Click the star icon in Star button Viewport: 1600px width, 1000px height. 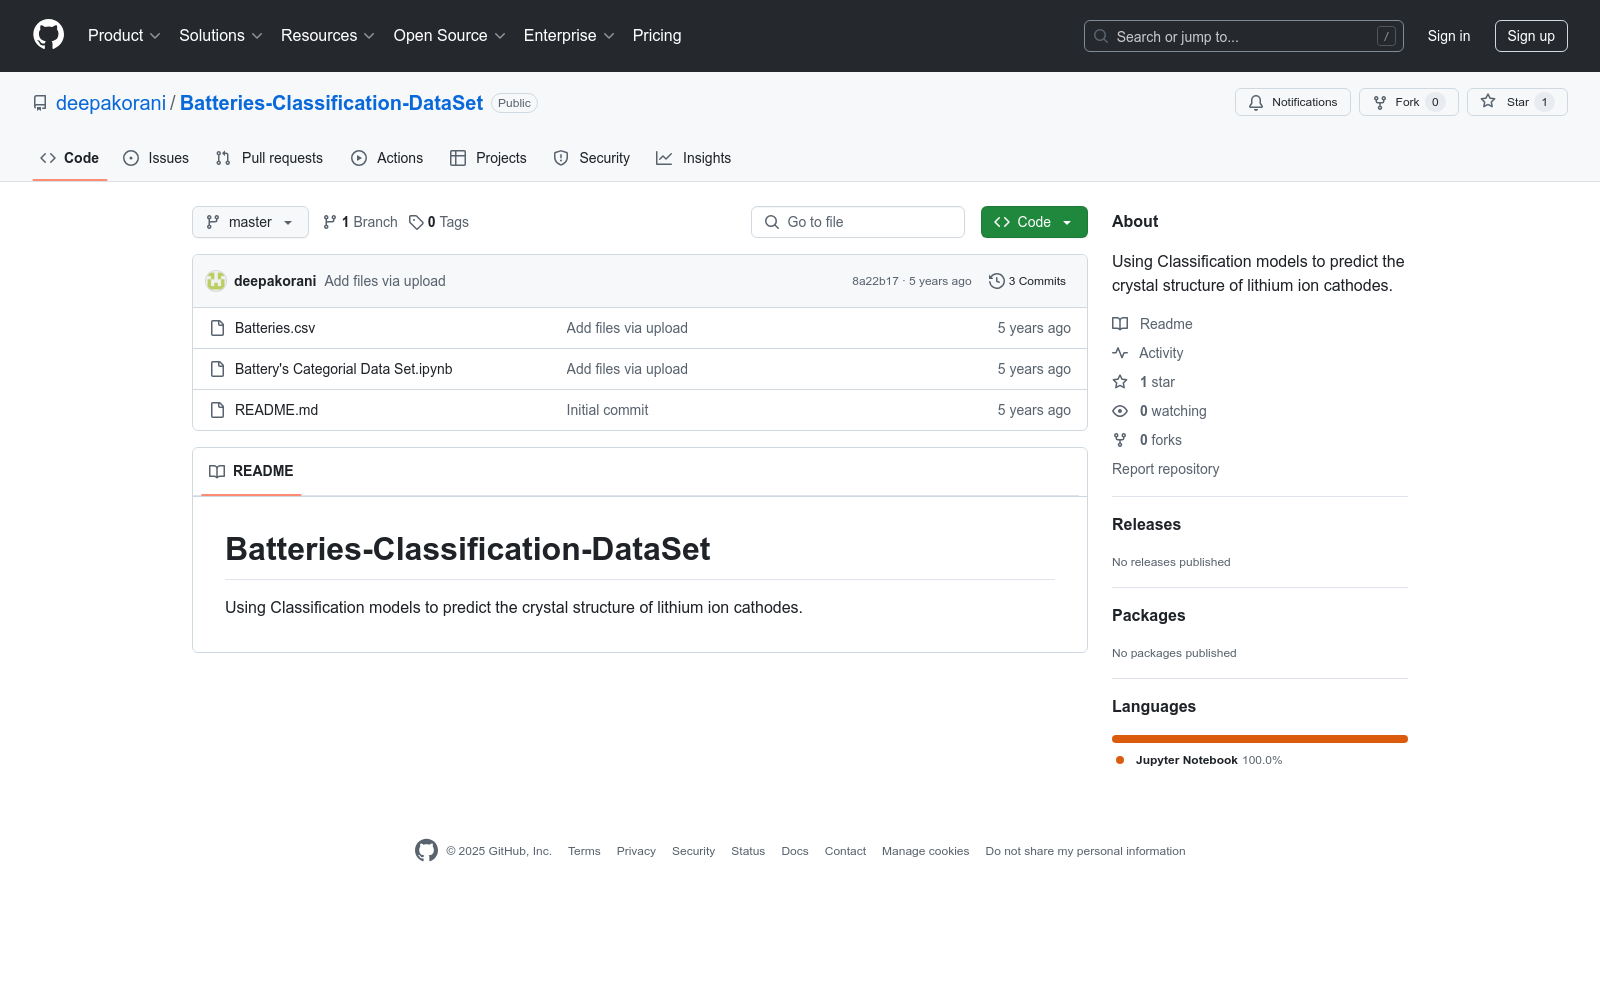click(x=1488, y=102)
